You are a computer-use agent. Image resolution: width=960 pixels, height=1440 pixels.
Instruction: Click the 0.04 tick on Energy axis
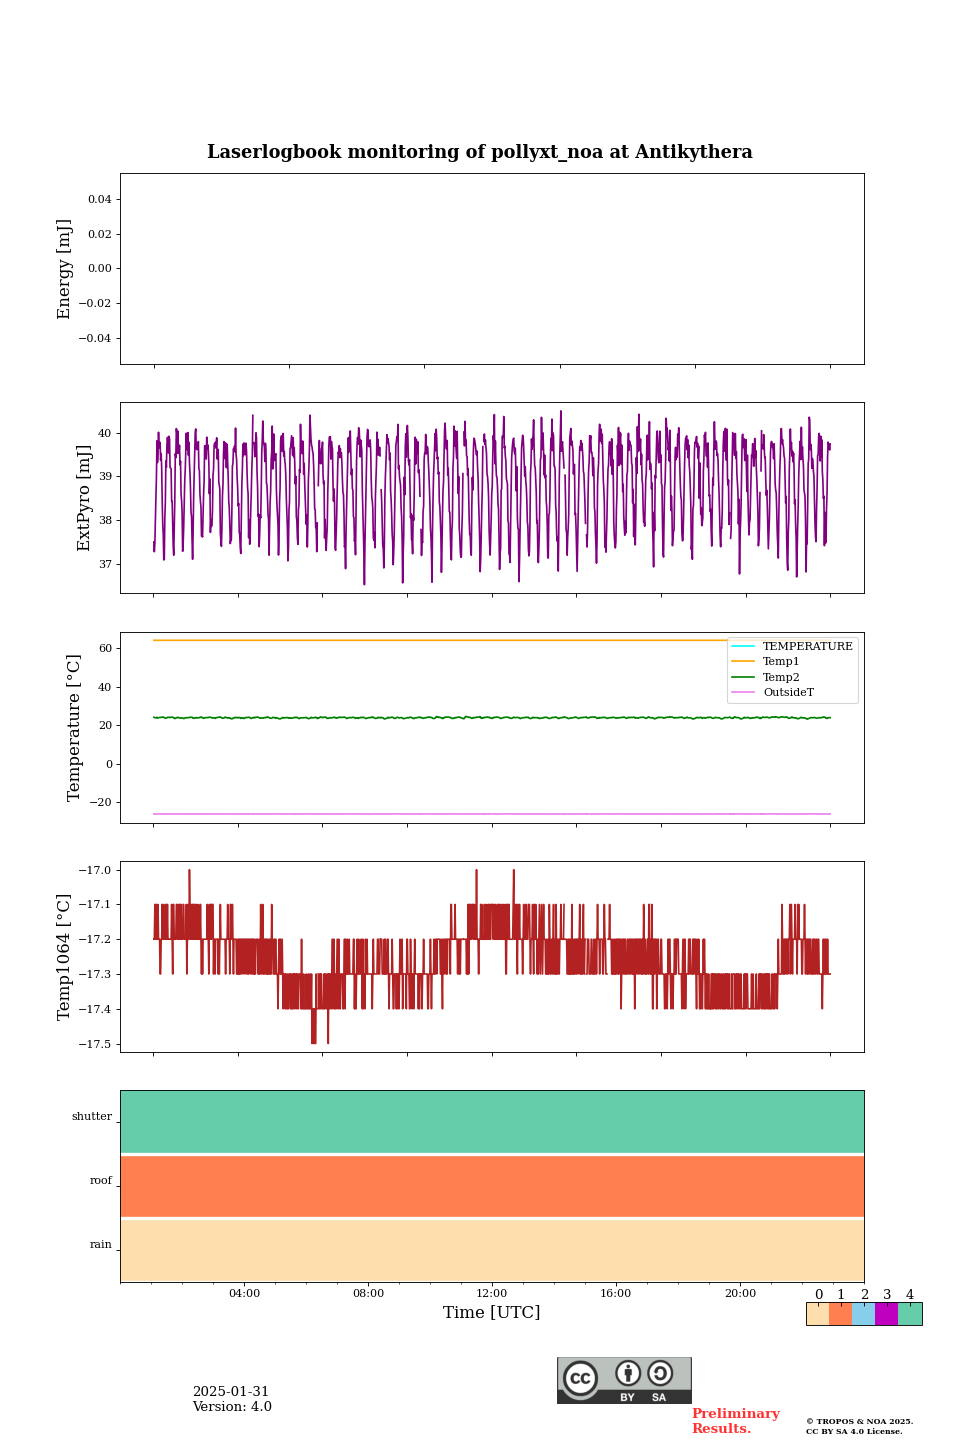[x=99, y=199]
